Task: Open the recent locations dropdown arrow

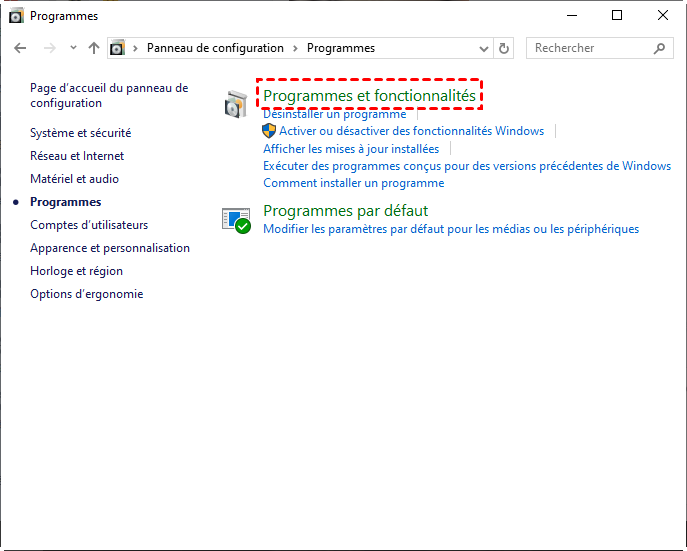Action: pyautogui.click(x=73, y=48)
